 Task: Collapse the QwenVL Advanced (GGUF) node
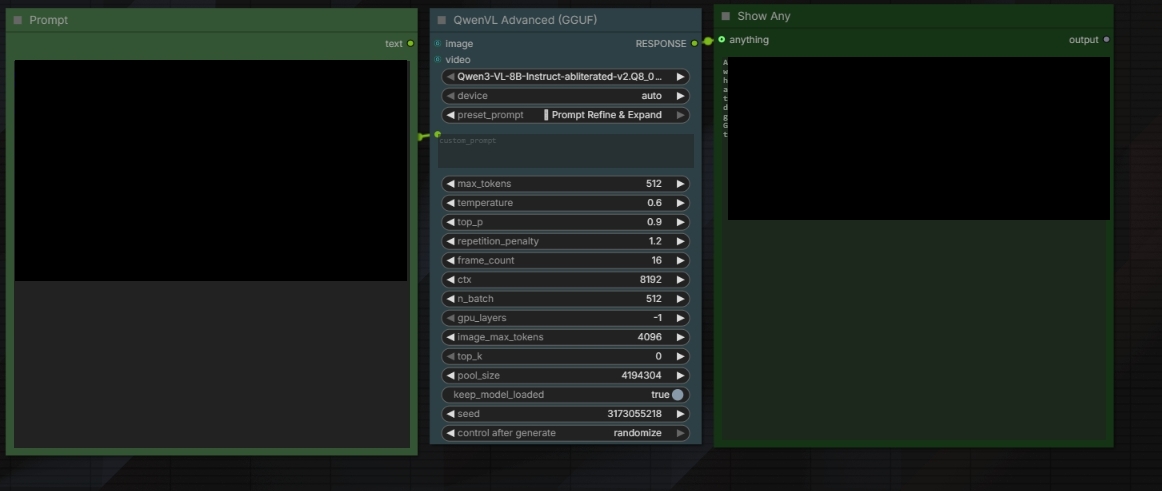(x=442, y=20)
